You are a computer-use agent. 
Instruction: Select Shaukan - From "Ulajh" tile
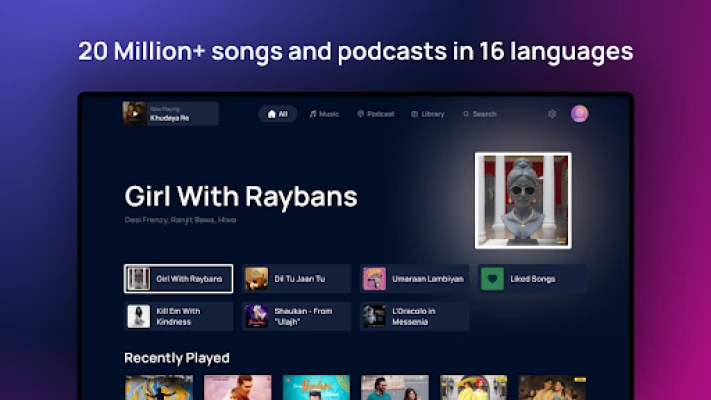pyautogui.click(x=296, y=316)
